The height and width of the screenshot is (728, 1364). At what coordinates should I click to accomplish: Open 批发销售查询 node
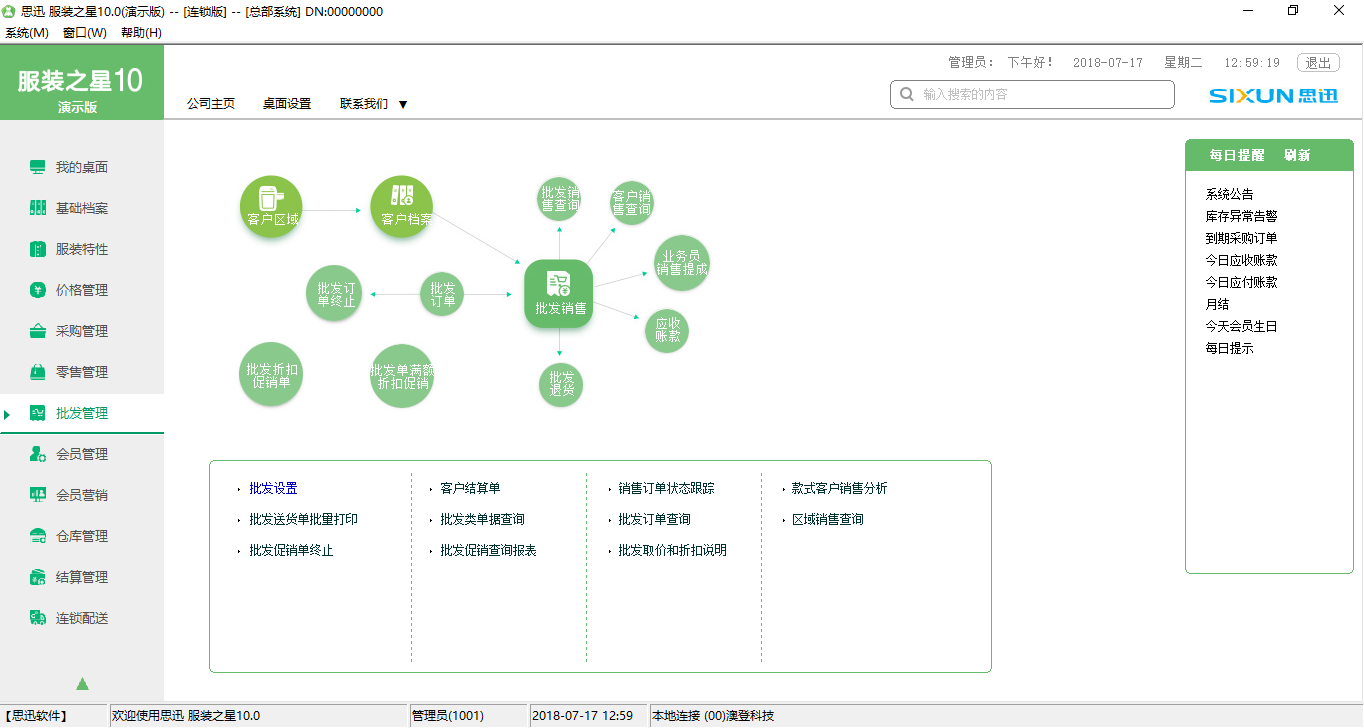point(559,198)
